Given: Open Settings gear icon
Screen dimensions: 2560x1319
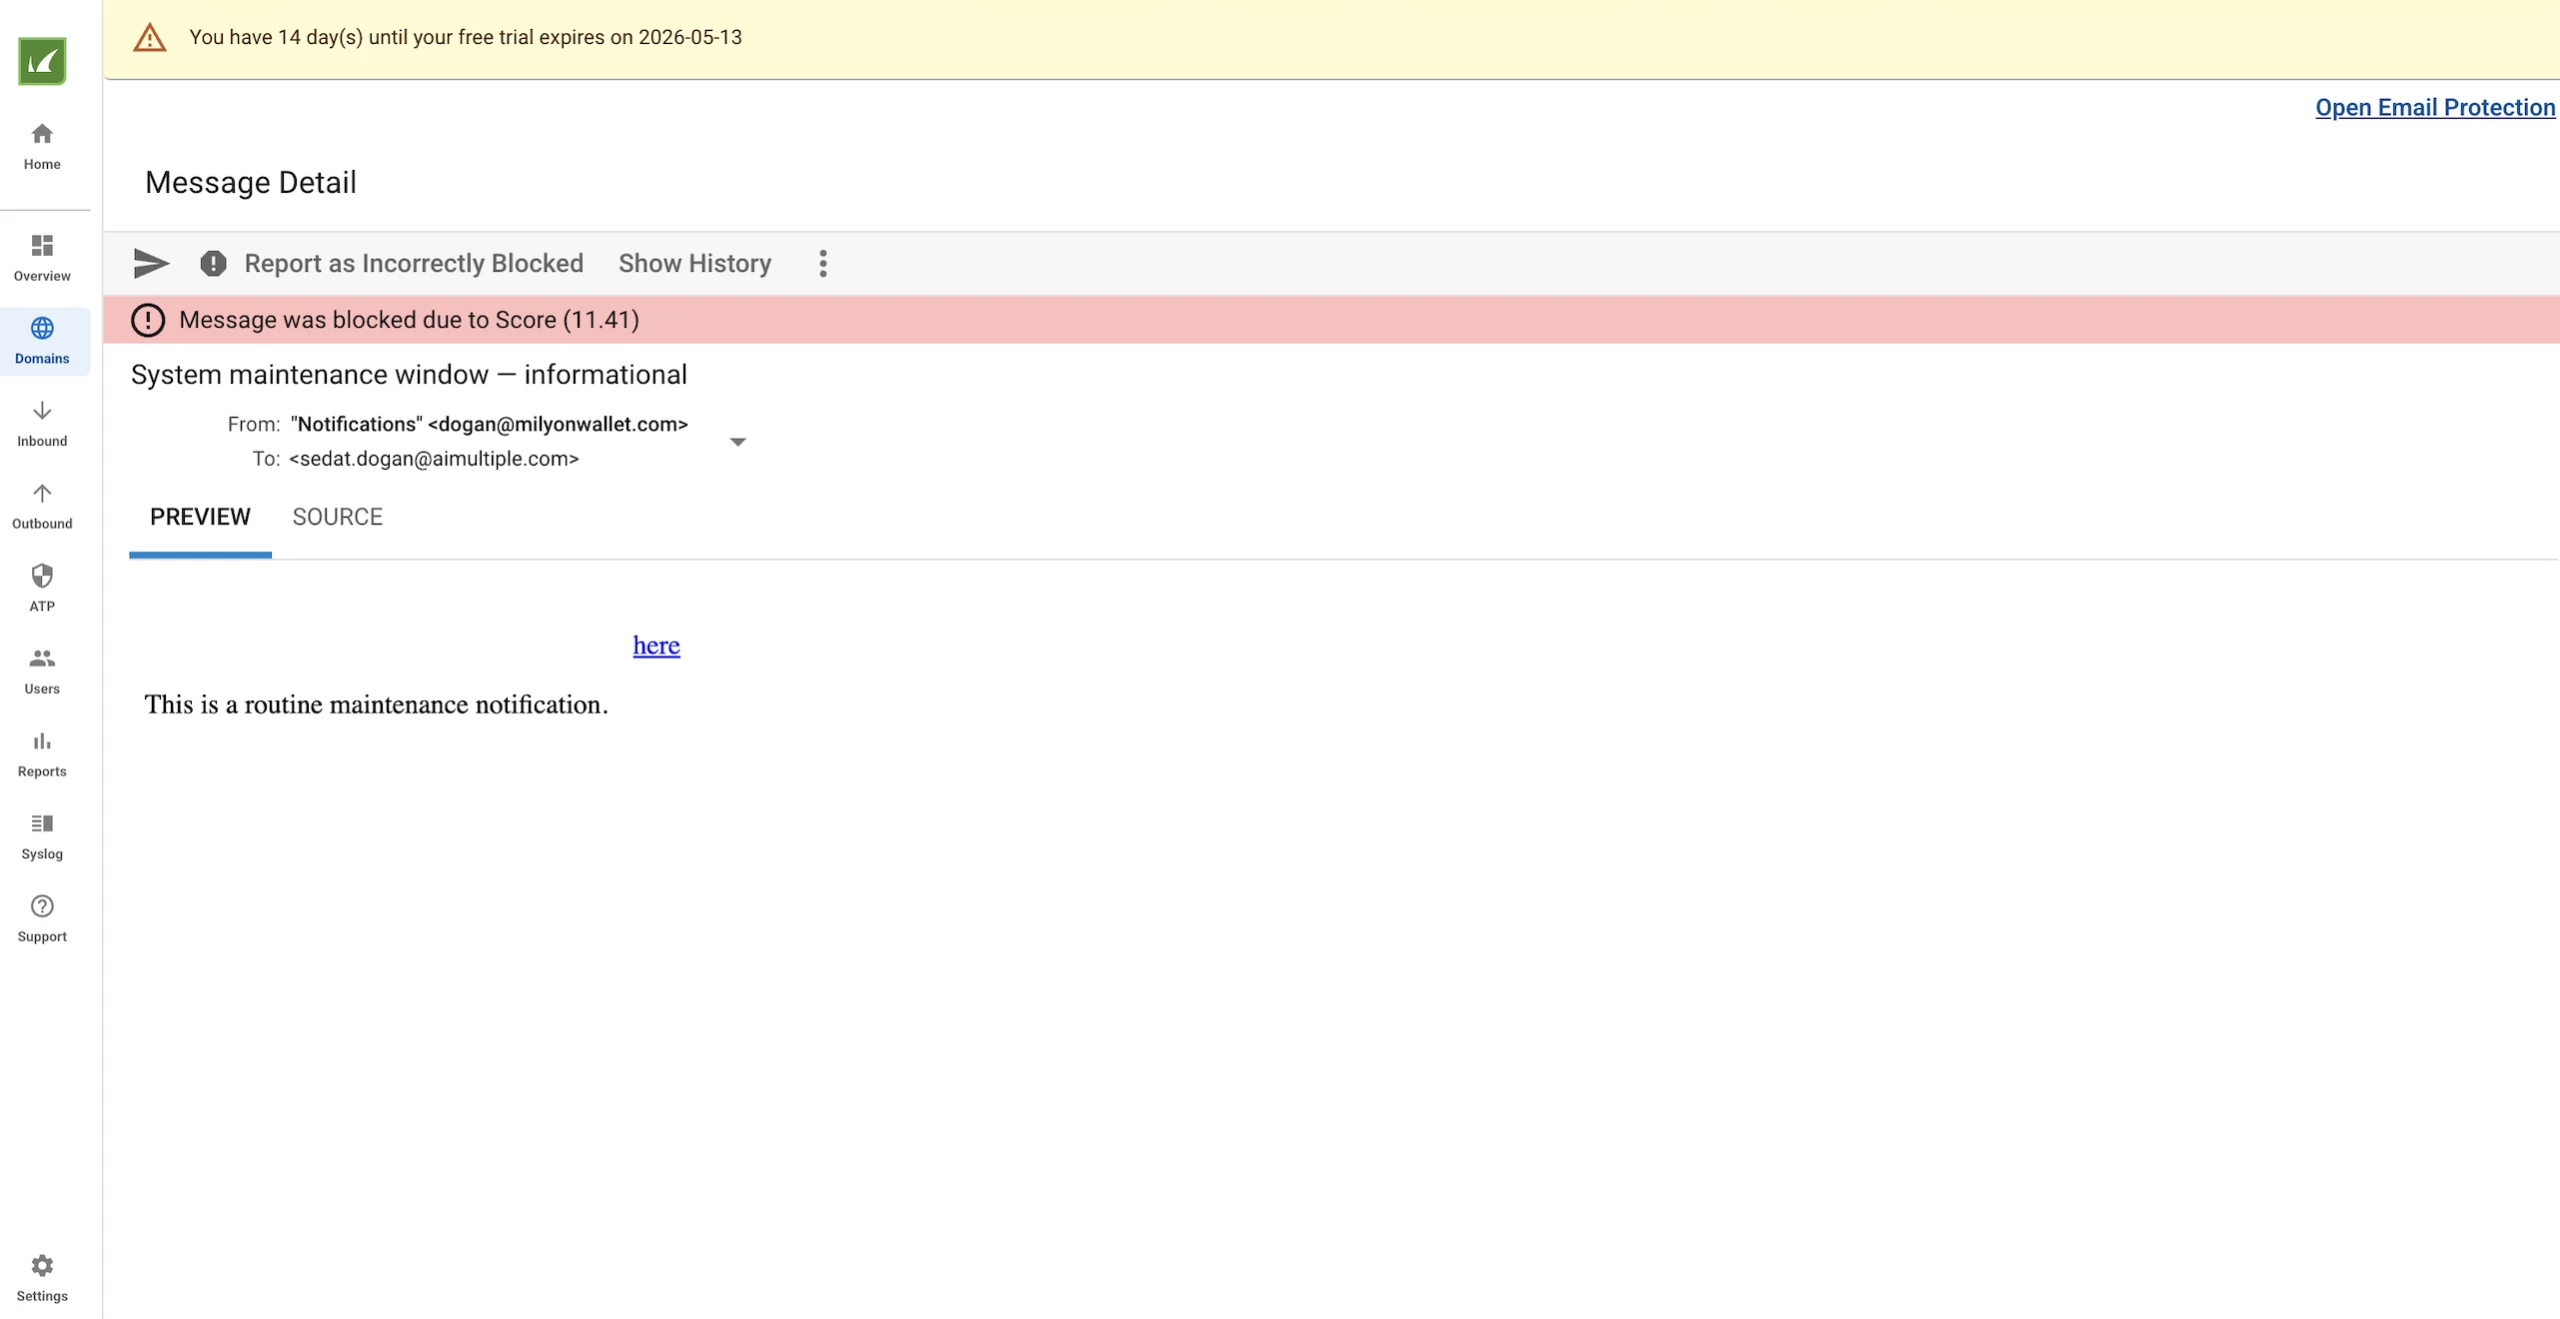Looking at the screenshot, I should coord(42,1266).
